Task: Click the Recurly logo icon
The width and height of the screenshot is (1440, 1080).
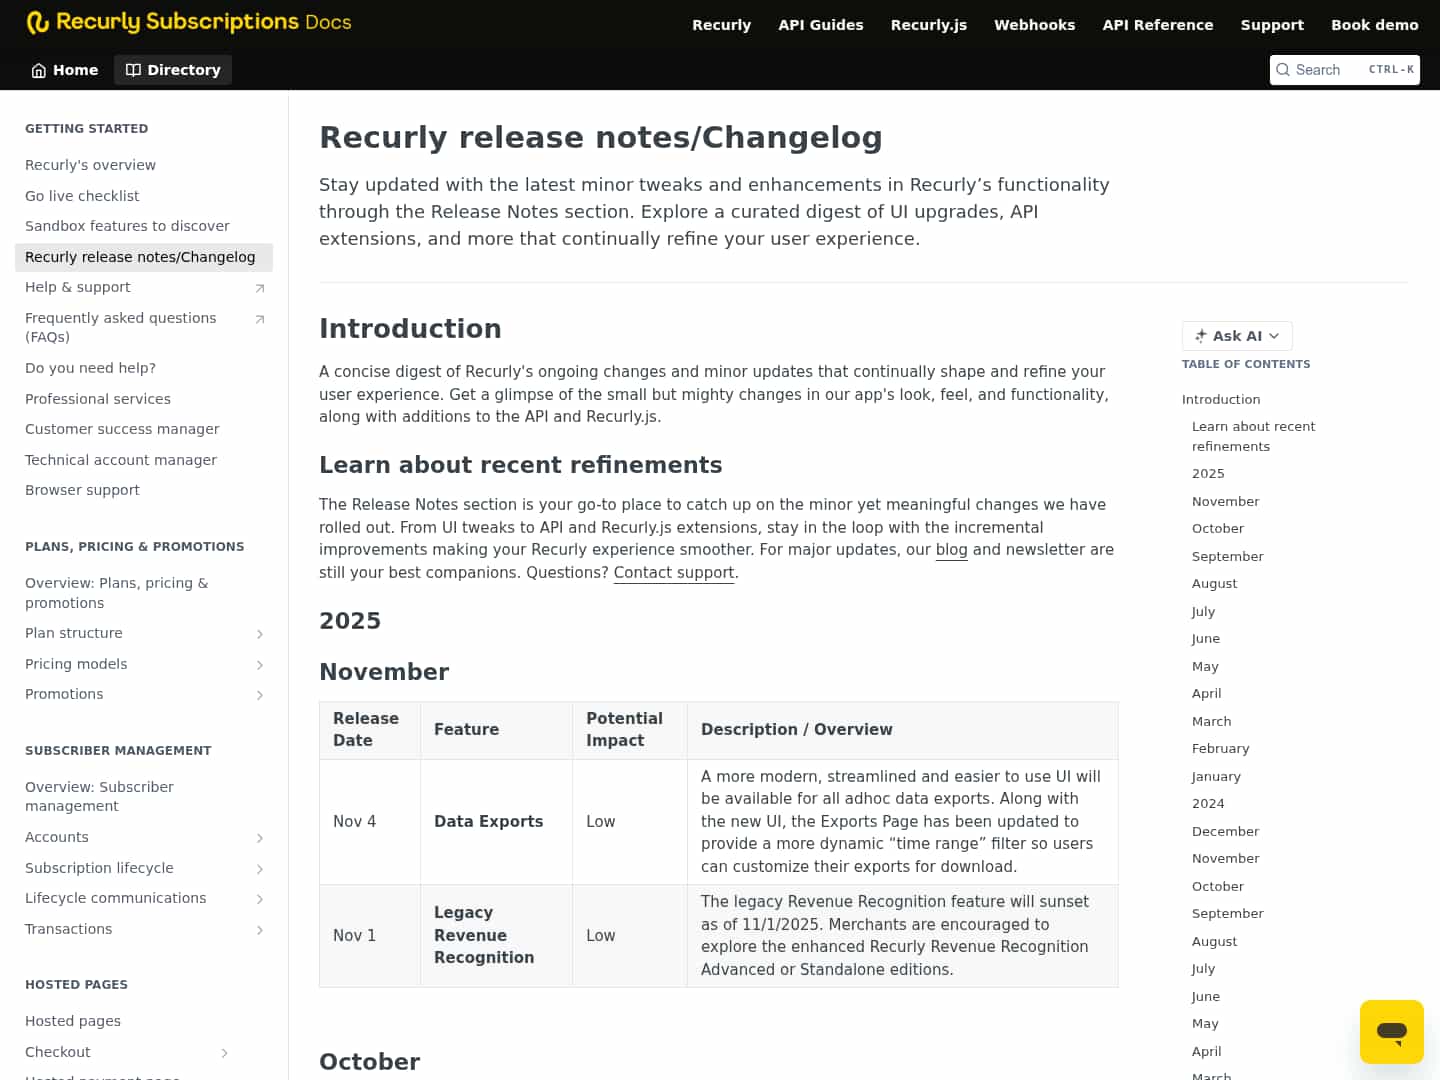Action: tap(39, 22)
